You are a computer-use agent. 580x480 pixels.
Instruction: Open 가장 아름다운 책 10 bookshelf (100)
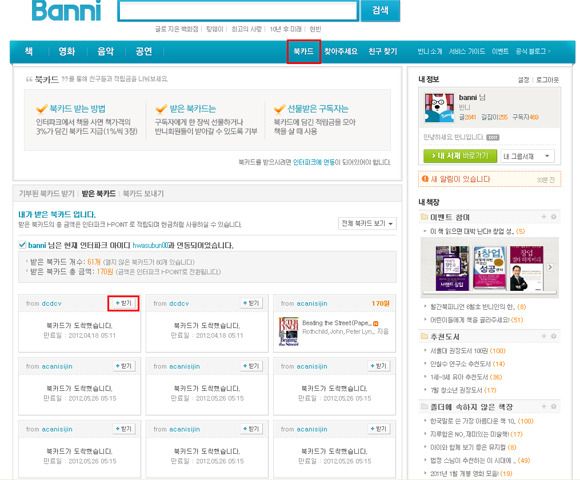pos(482,421)
